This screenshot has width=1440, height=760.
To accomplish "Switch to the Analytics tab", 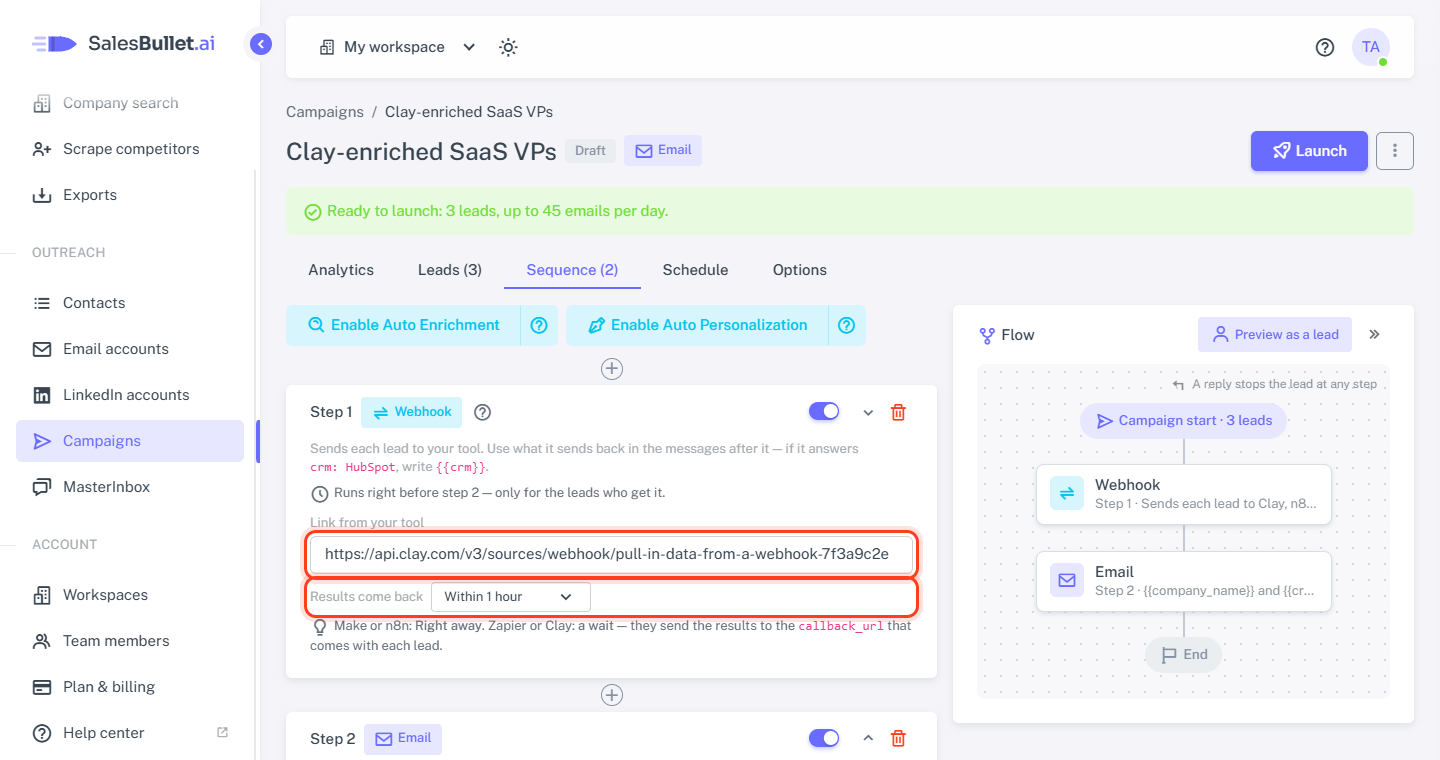I will coord(341,270).
